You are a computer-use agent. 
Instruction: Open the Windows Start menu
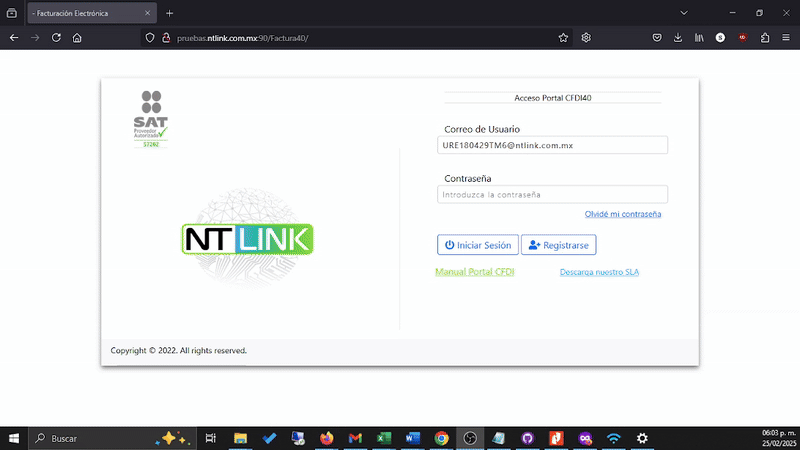pyautogui.click(x=14, y=438)
